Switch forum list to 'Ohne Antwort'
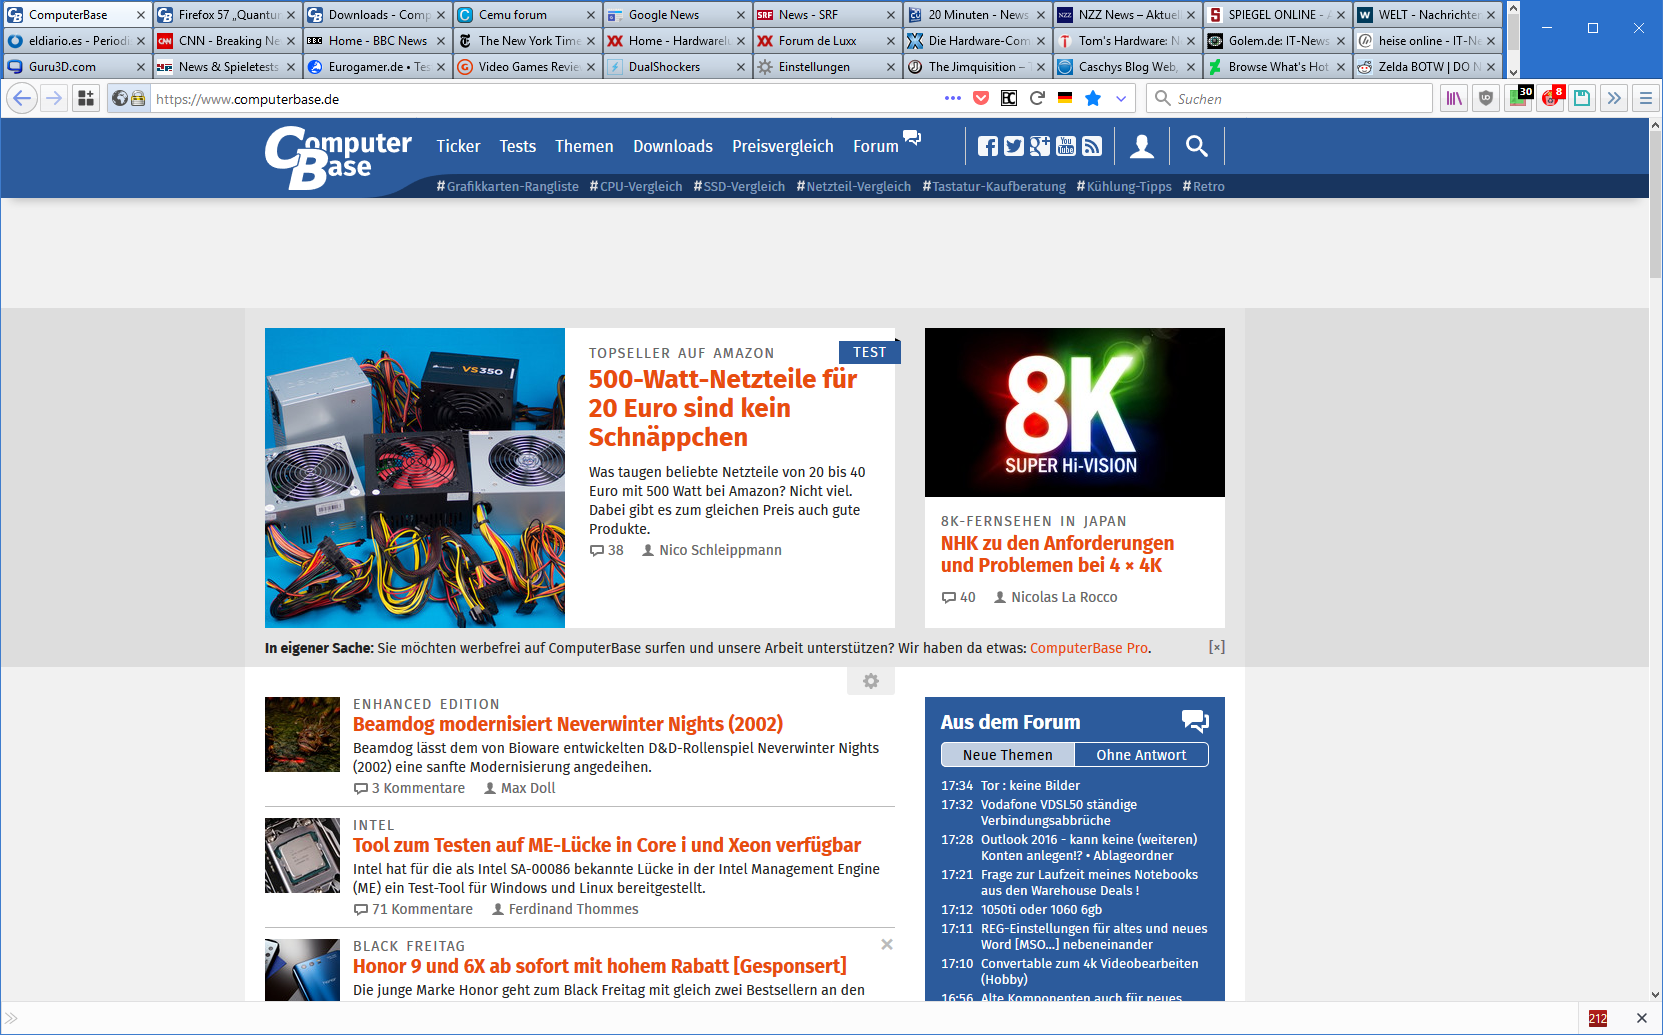1663x1035 pixels. click(x=1141, y=755)
